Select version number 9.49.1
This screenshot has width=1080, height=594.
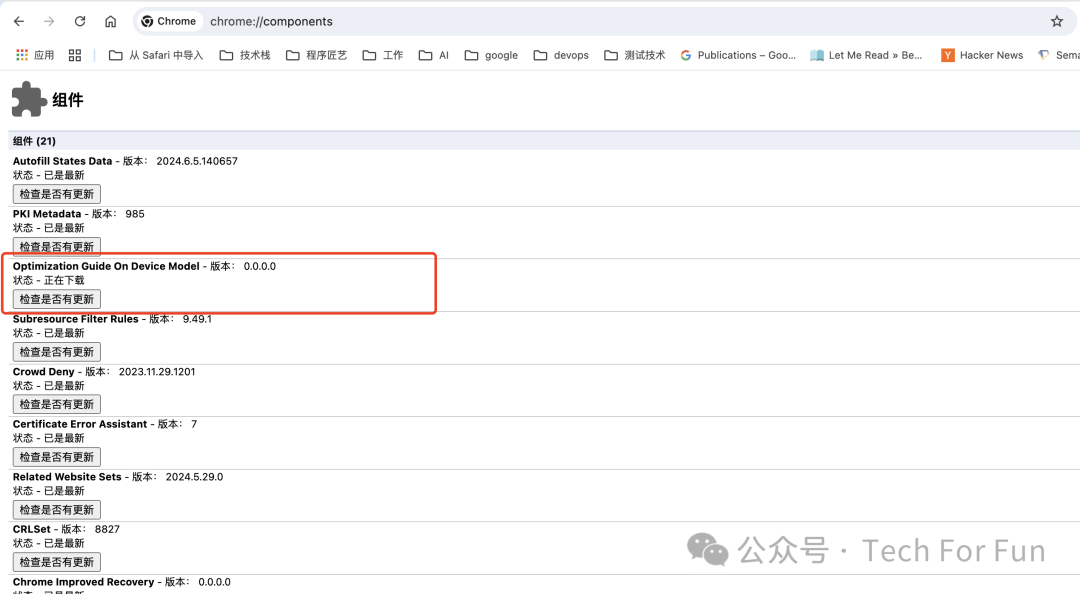click(x=197, y=319)
